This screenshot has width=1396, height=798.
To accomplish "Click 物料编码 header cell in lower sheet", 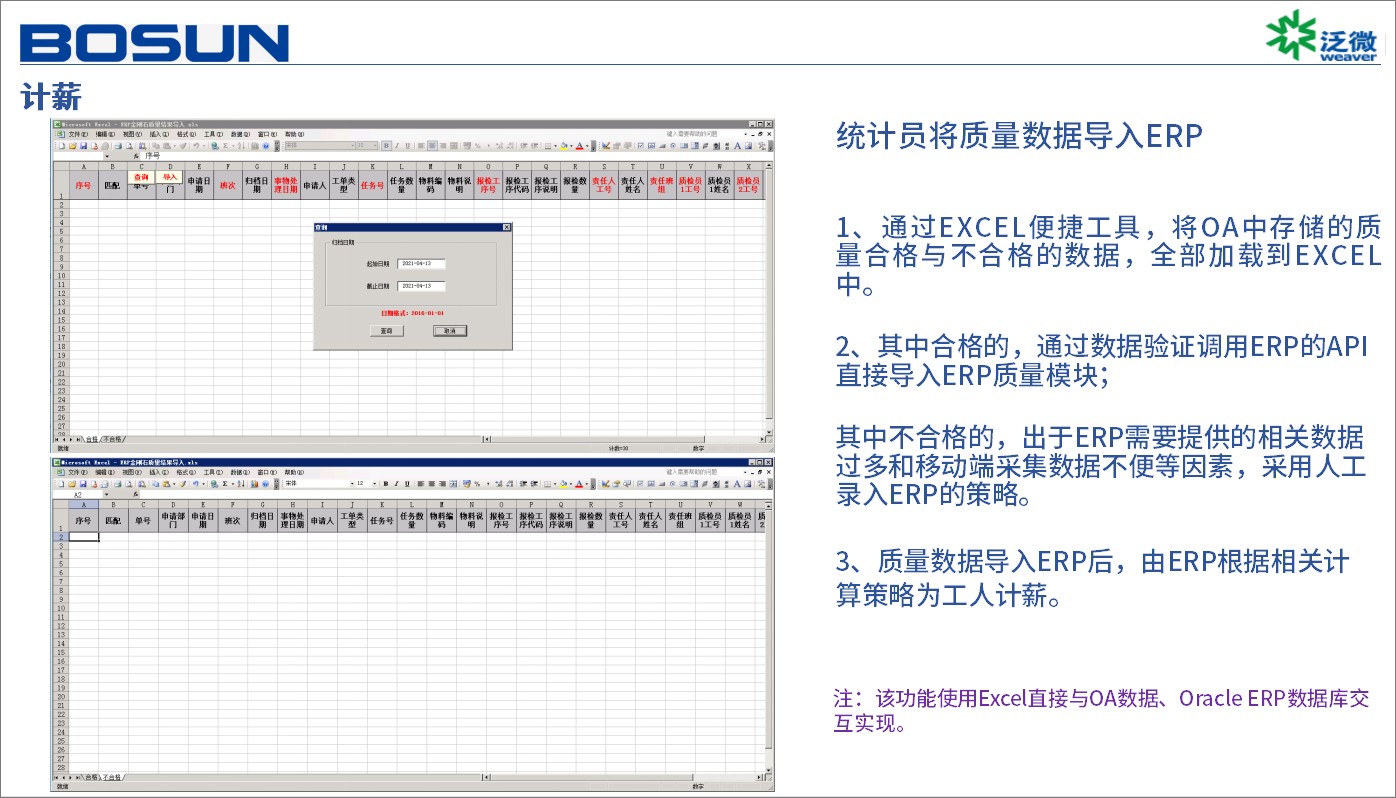I will [x=441, y=520].
